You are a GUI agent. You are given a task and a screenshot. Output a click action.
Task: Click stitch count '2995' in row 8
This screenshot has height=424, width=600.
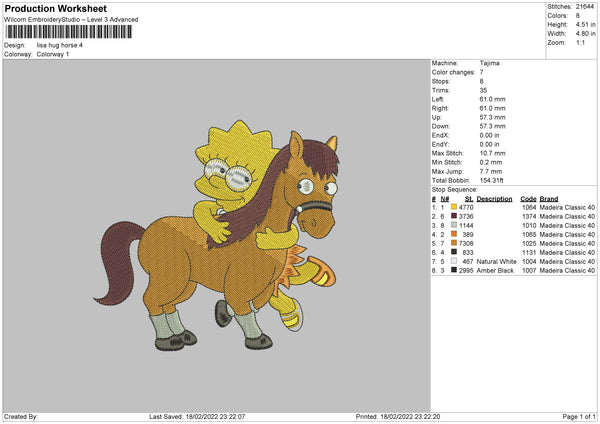coord(466,271)
